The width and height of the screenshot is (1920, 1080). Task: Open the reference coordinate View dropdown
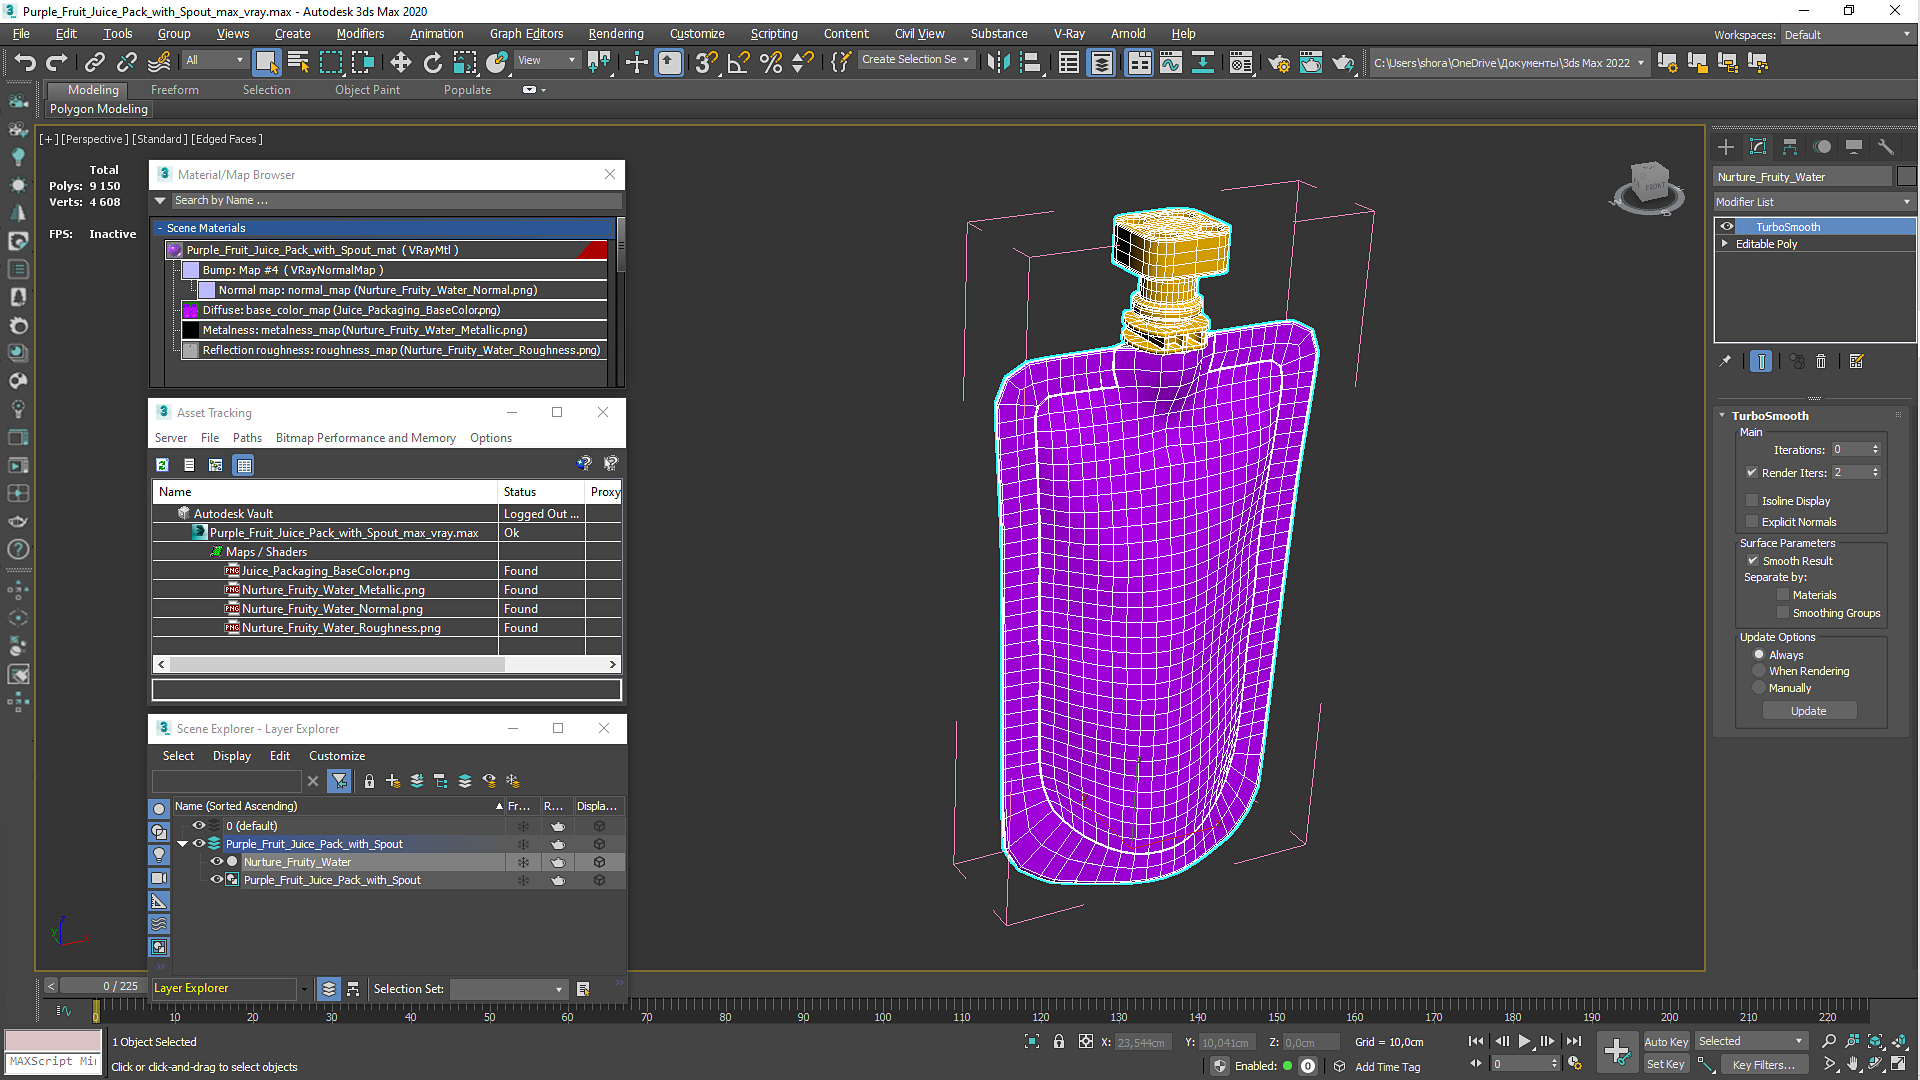pos(547,61)
